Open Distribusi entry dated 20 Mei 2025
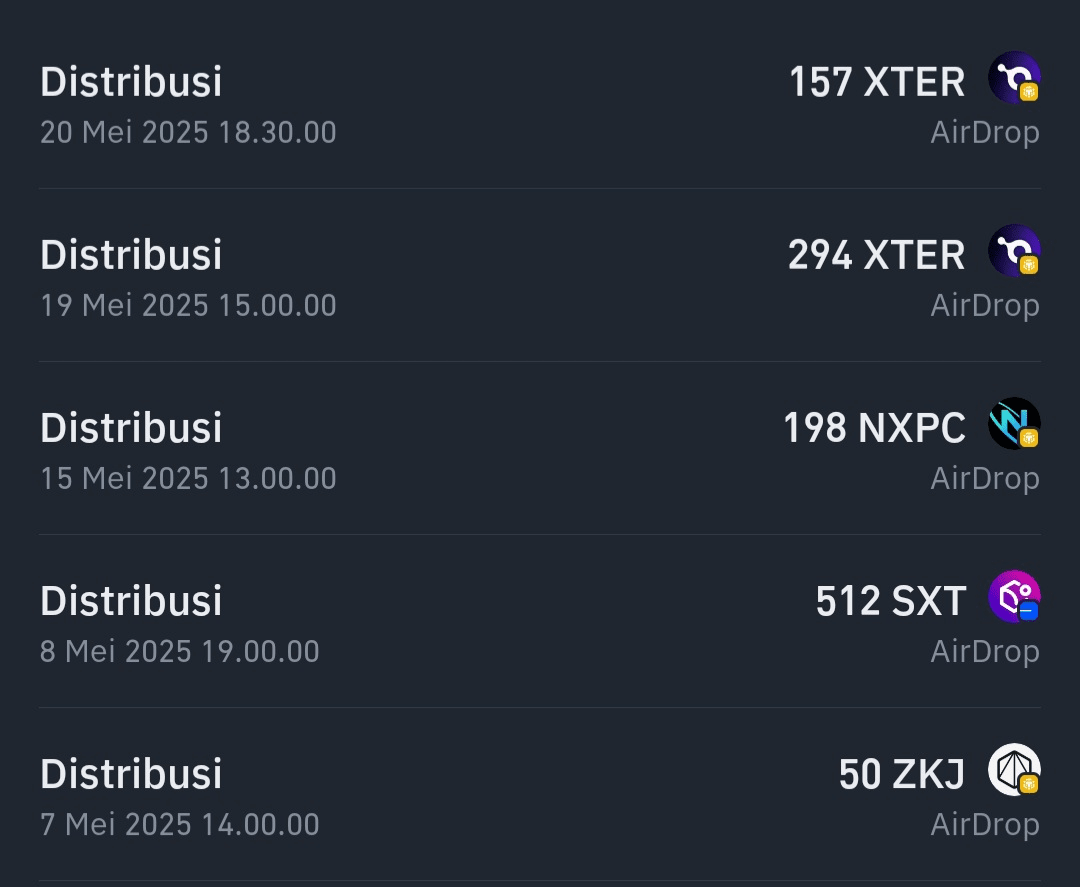 540,102
